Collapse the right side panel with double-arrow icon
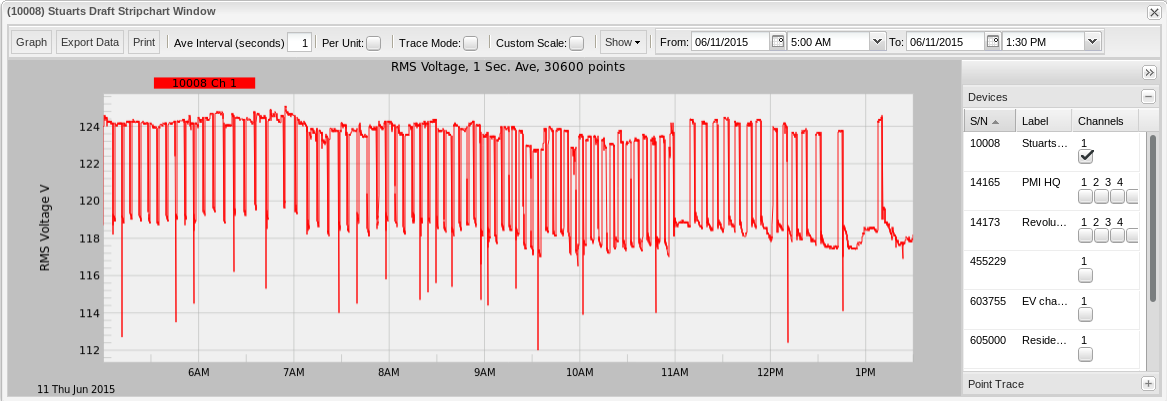1167x401 pixels. pyautogui.click(x=1148, y=72)
